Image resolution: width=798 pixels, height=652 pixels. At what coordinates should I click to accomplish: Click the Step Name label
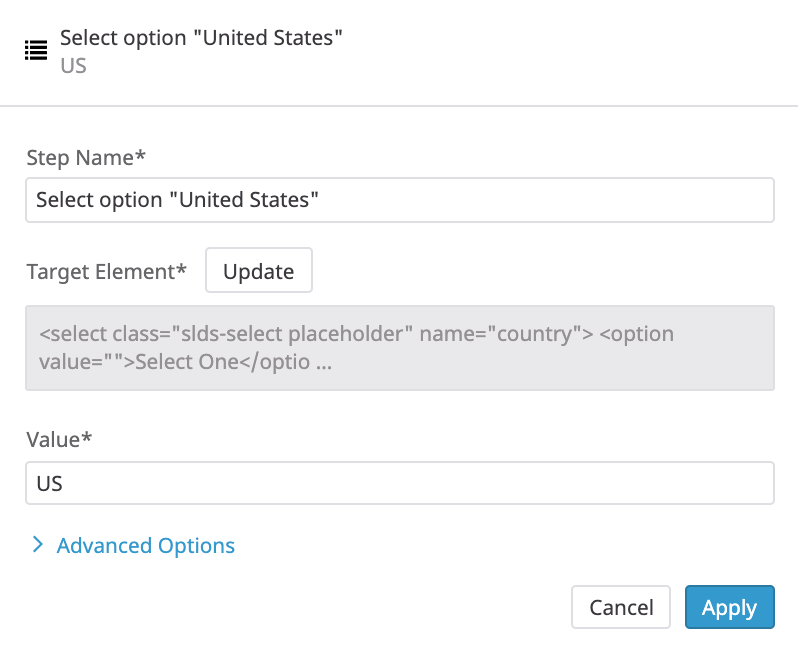[86, 157]
